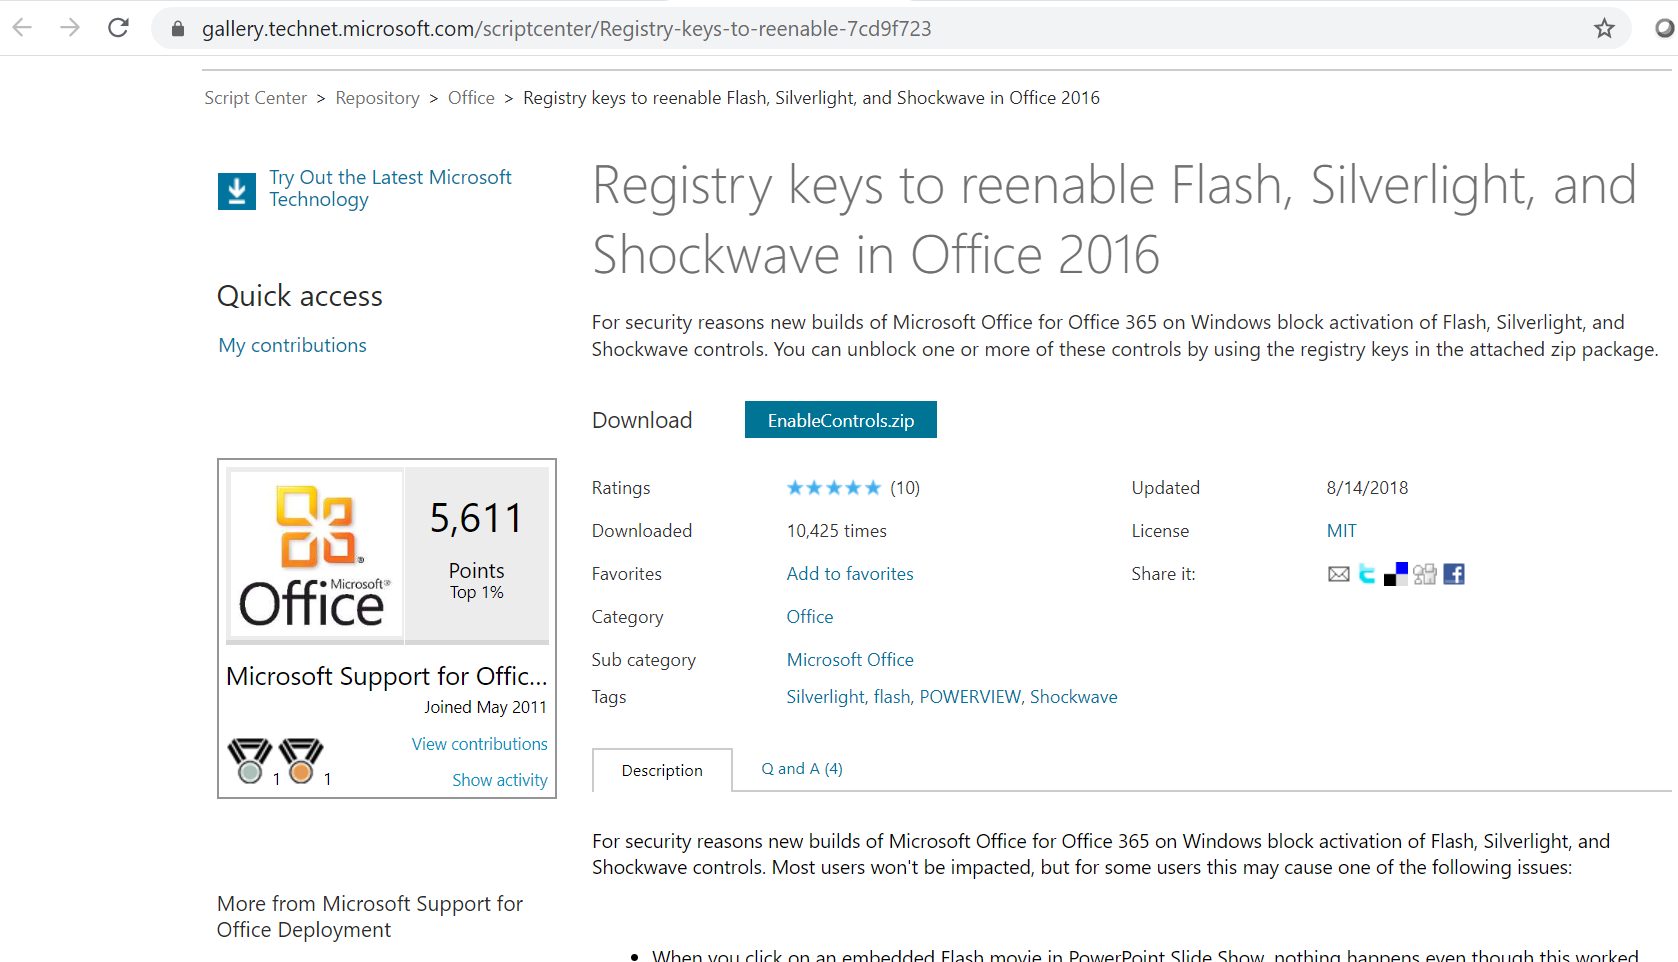Image resolution: width=1678 pixels, height=962 pixels.
Task: Download the EnableControls.zip file
Action: tap(840, 420)
